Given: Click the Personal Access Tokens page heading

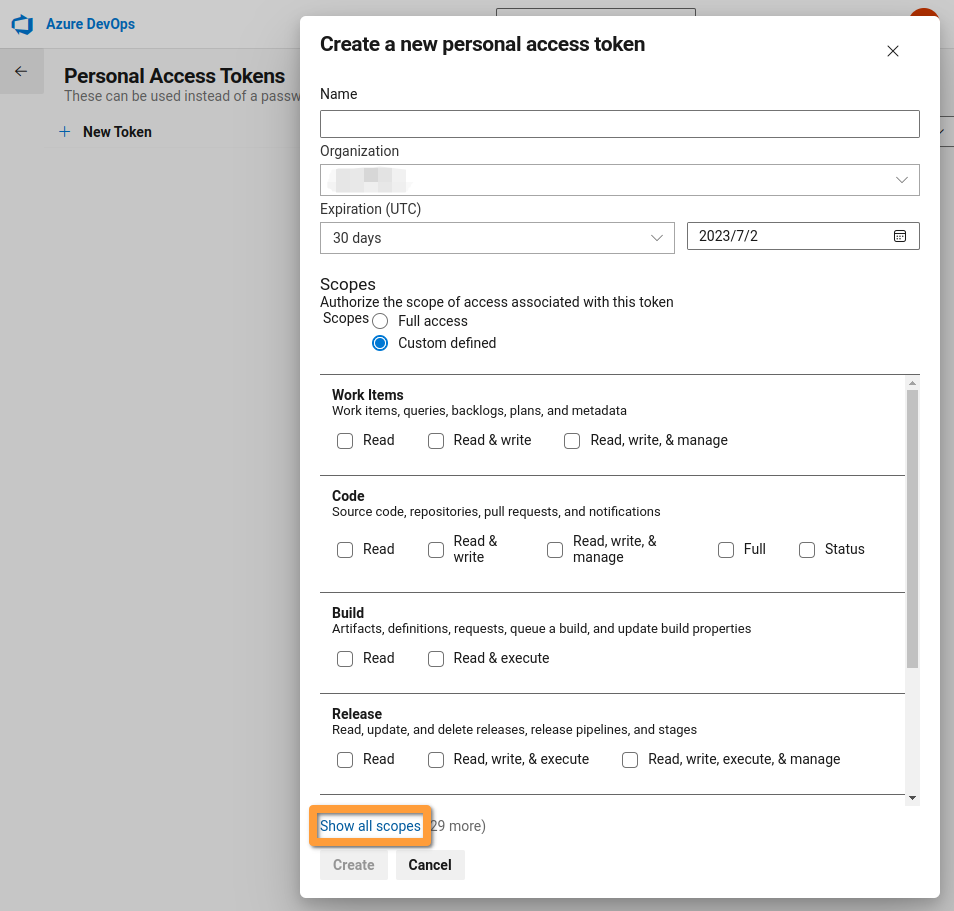Looking at the screenshot, I should [x=175, y=76].
